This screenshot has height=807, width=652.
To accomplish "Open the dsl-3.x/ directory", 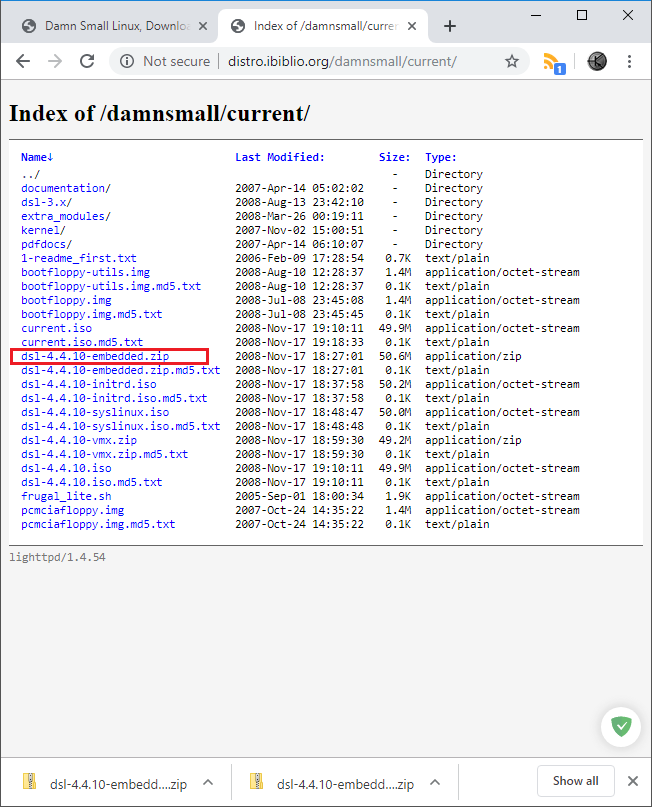I will tap(46, 202).
